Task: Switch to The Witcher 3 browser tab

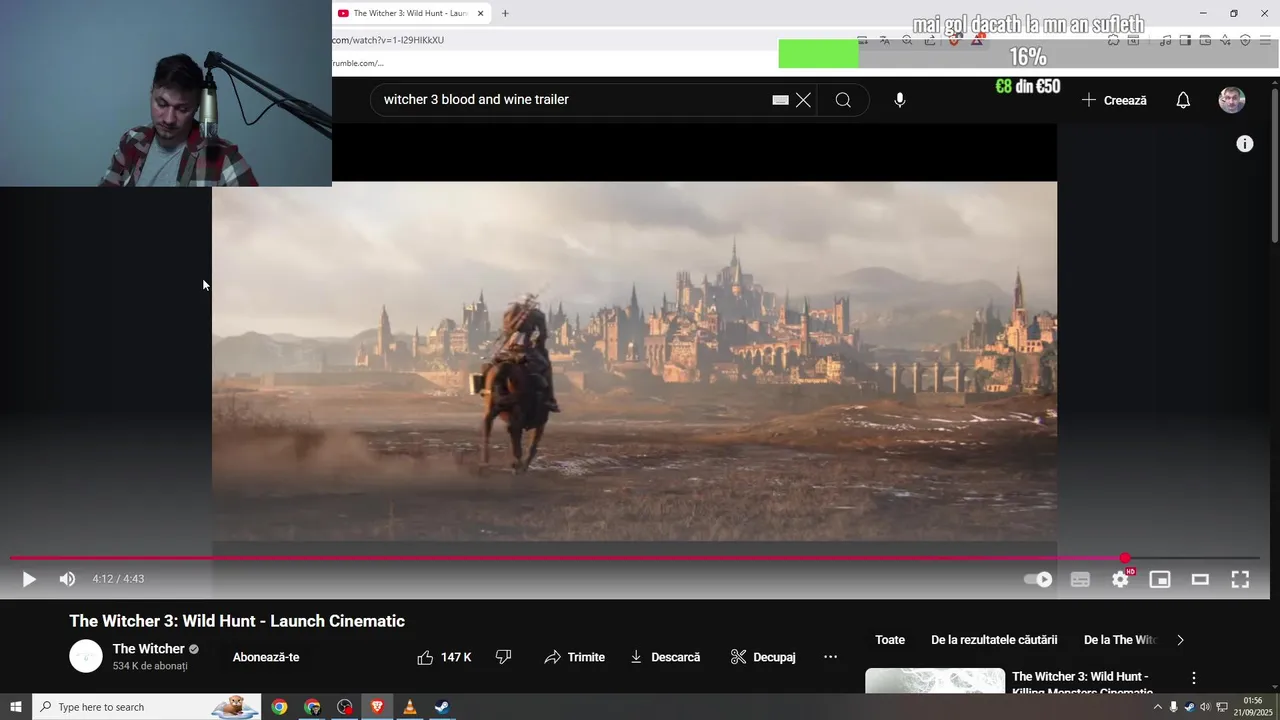Action: tap(410, 13)
